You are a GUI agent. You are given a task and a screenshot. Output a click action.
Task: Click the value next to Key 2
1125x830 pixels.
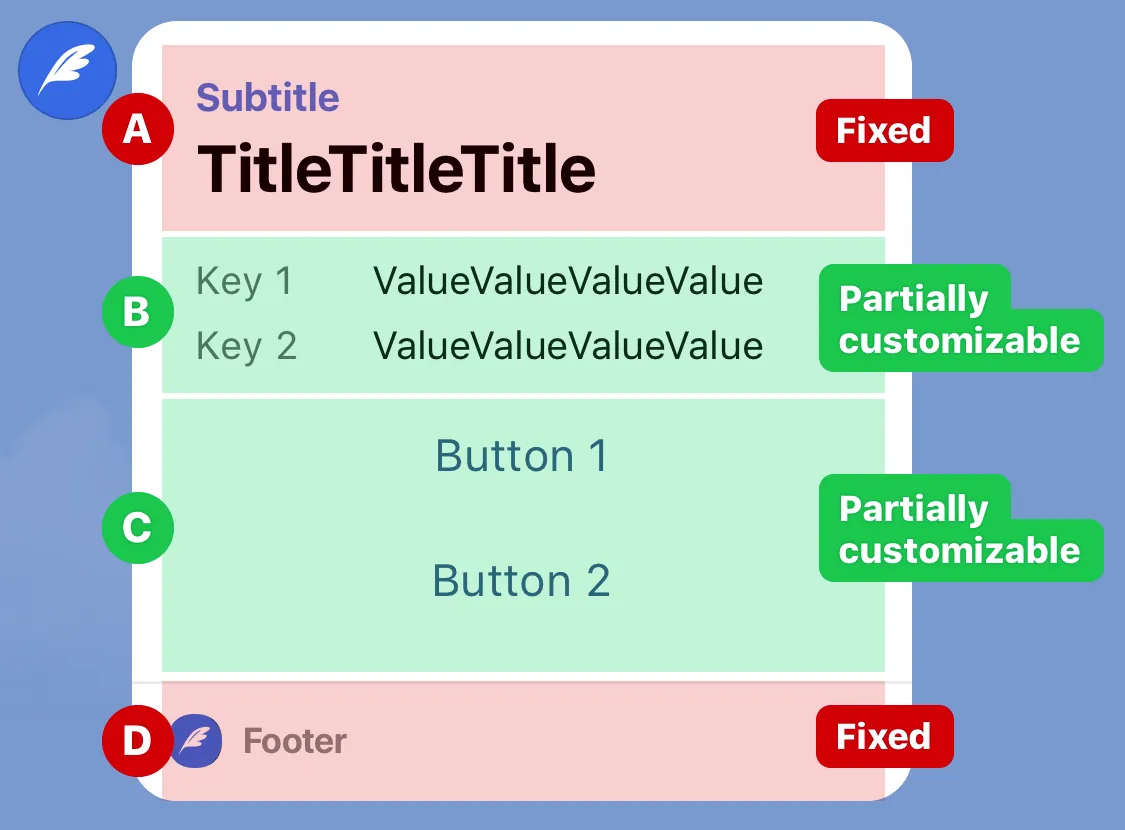coord(568,346)
